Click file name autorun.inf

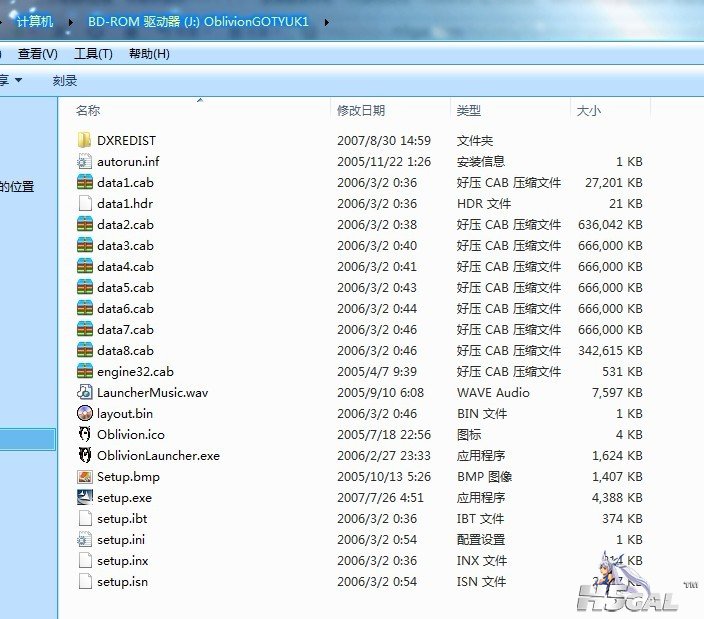(x=128, y=162)
